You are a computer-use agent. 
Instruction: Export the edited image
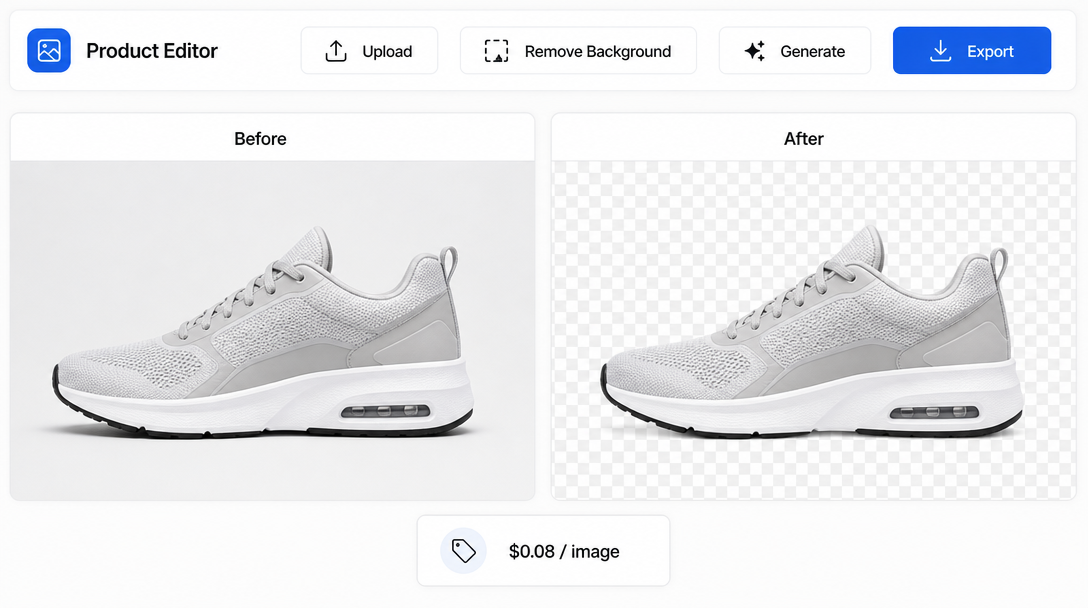[x=971, y=51]
